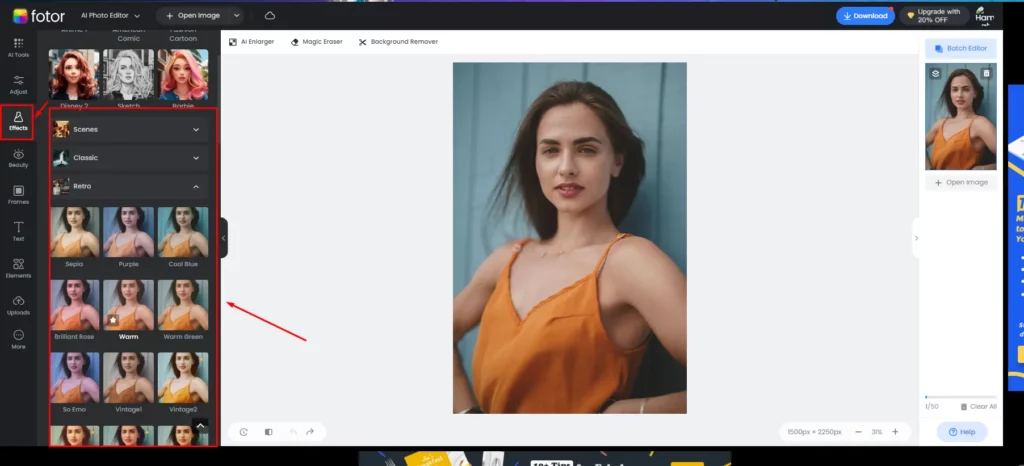Open the edit history clock icon

[244, 432]
